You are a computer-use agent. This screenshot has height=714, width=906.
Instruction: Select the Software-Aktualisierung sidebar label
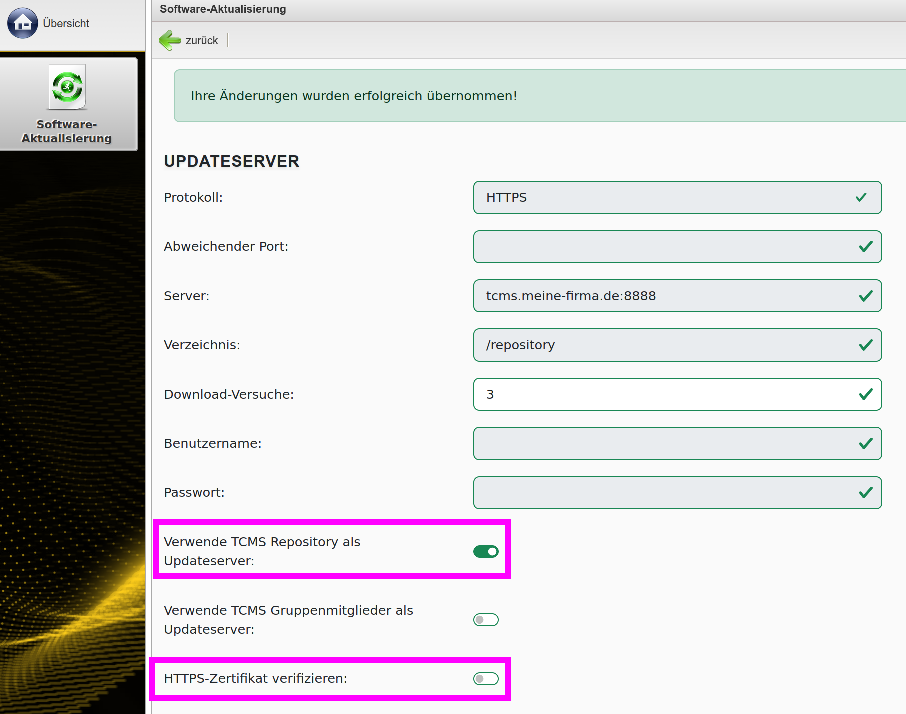[x=66, y=131]
